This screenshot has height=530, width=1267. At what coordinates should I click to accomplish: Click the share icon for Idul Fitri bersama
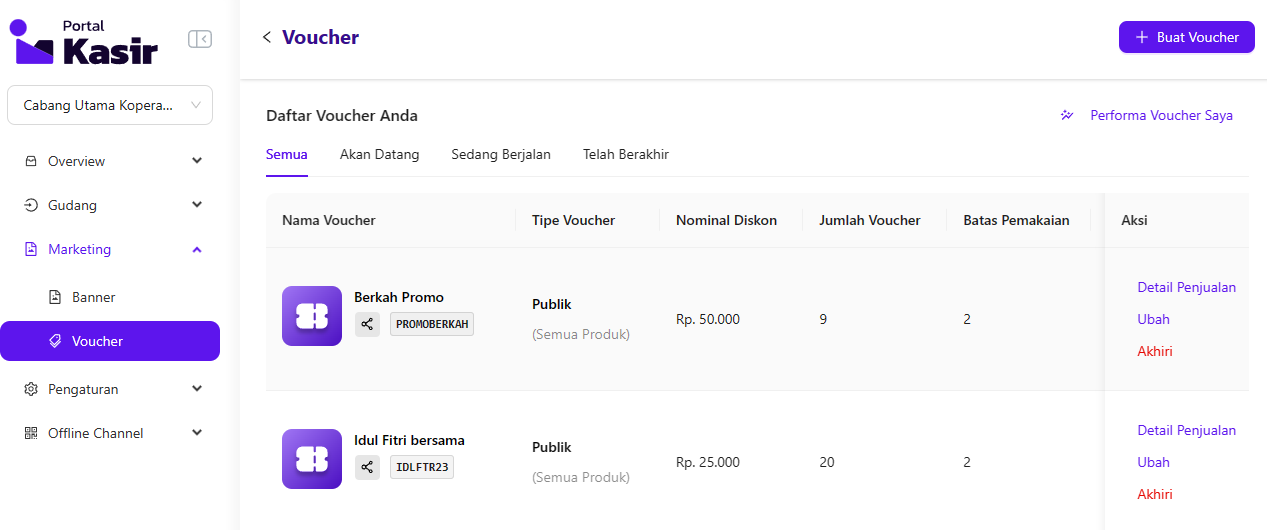pyautogui.click(x=367, y=467)
